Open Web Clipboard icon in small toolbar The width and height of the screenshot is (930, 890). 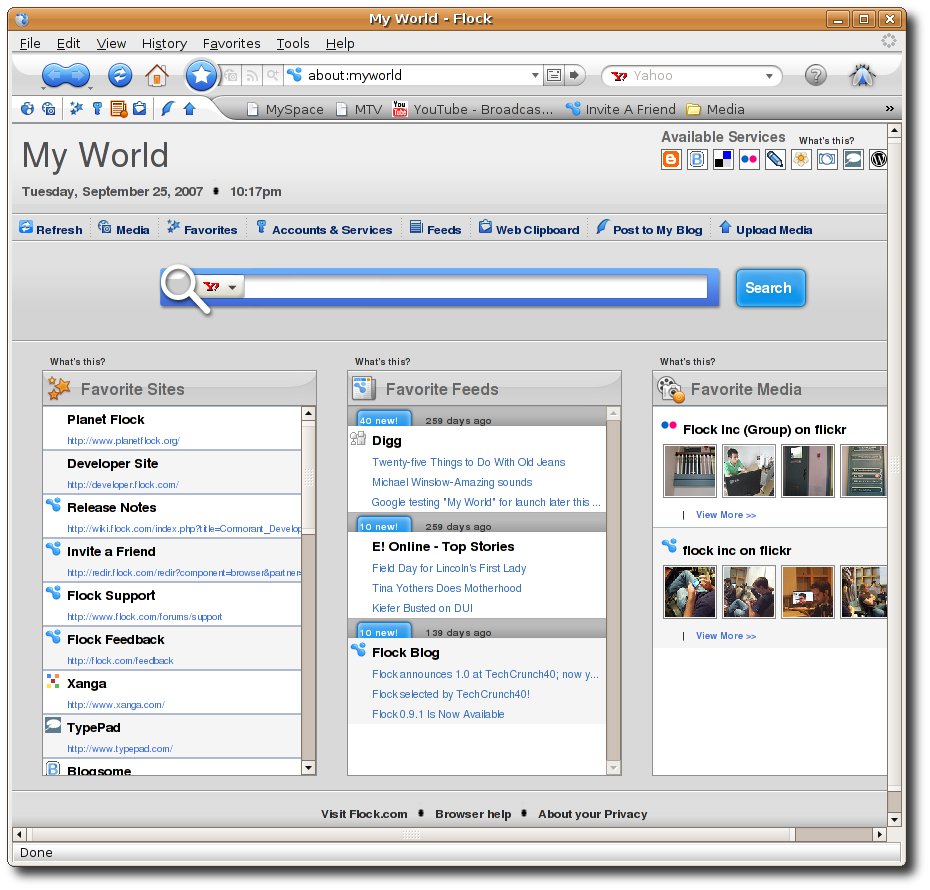(140, 109)
